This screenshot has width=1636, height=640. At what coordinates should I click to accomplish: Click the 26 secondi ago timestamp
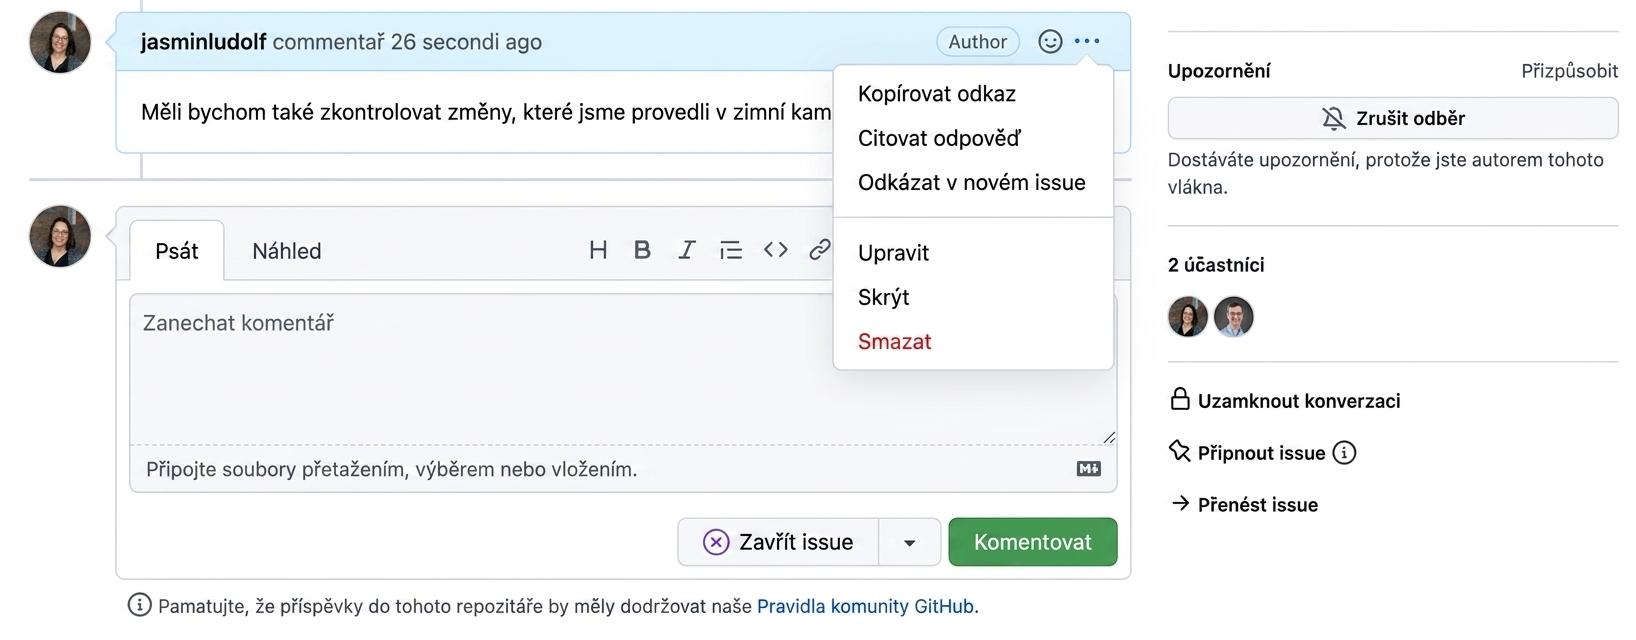tap(466, 42)
